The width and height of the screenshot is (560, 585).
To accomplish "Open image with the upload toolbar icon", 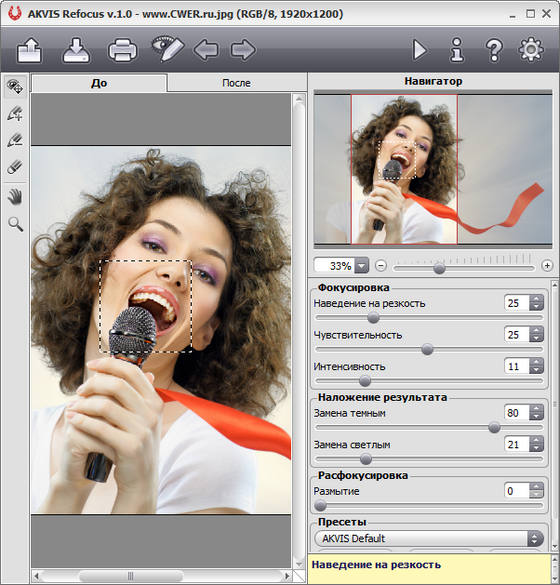I will click(x=29, y=50).
